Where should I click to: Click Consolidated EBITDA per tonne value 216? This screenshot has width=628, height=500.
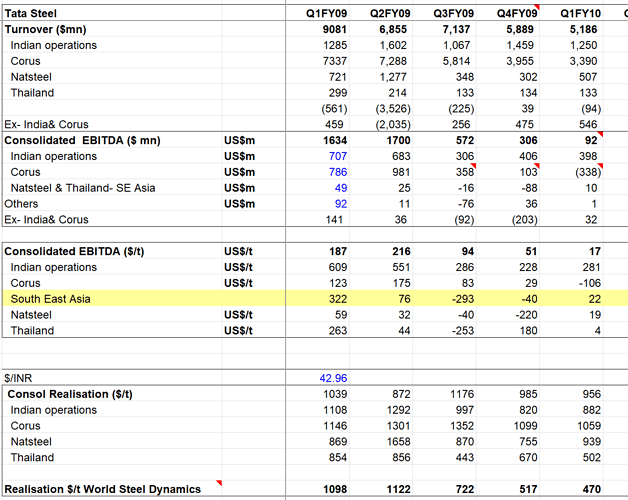(401, 251)
